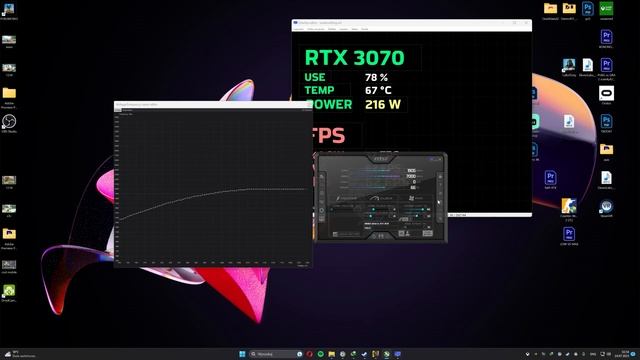Open the Windows Start menu

click(242, 354)
